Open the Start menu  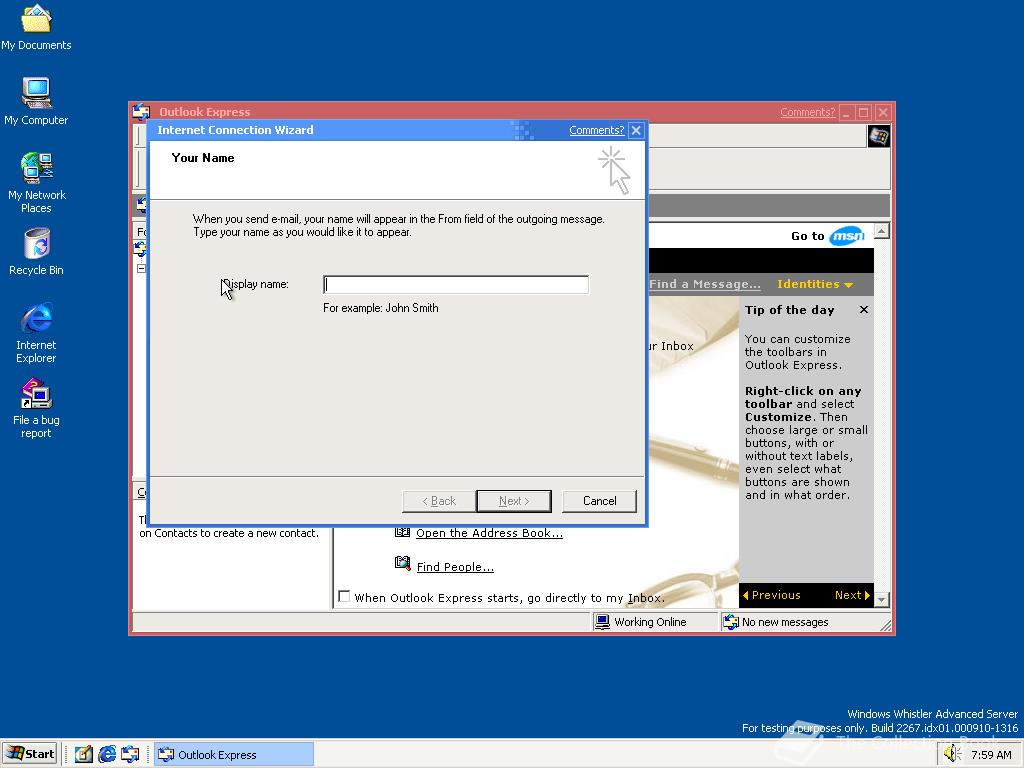pyautogui.click(x=29, y=753)
